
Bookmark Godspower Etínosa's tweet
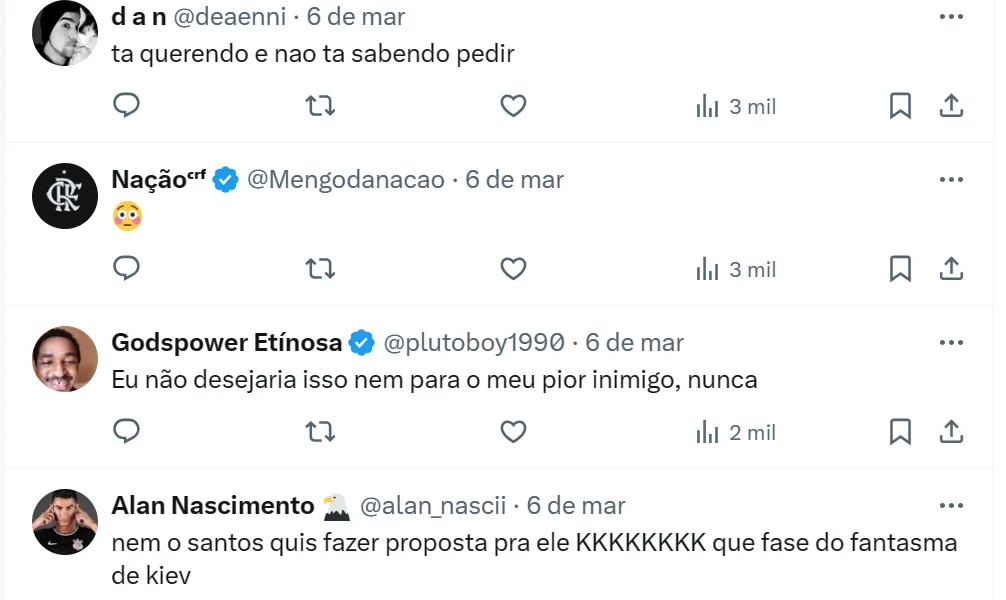pos(900,431)
